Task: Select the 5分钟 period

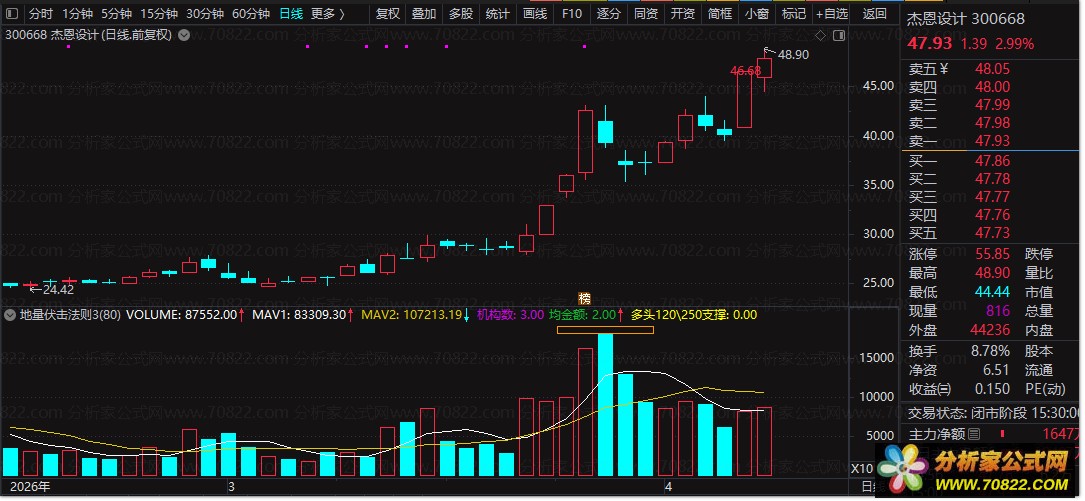Action: point(116,13)
